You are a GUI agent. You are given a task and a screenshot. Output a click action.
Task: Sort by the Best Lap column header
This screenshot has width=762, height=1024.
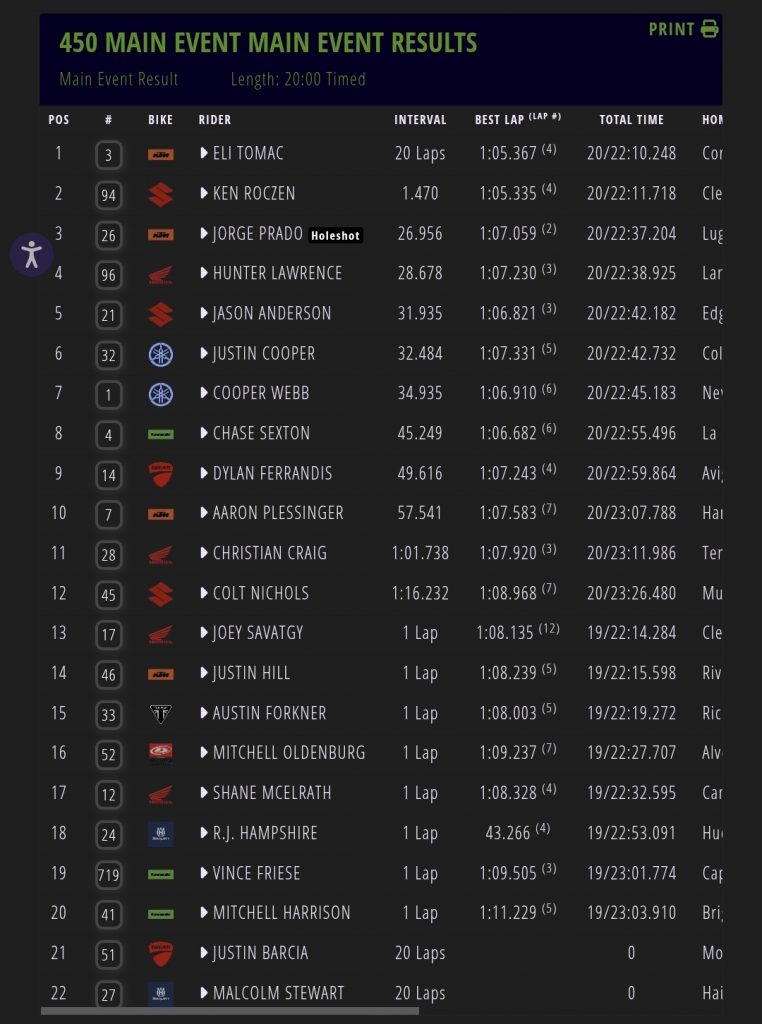[500, 120]
